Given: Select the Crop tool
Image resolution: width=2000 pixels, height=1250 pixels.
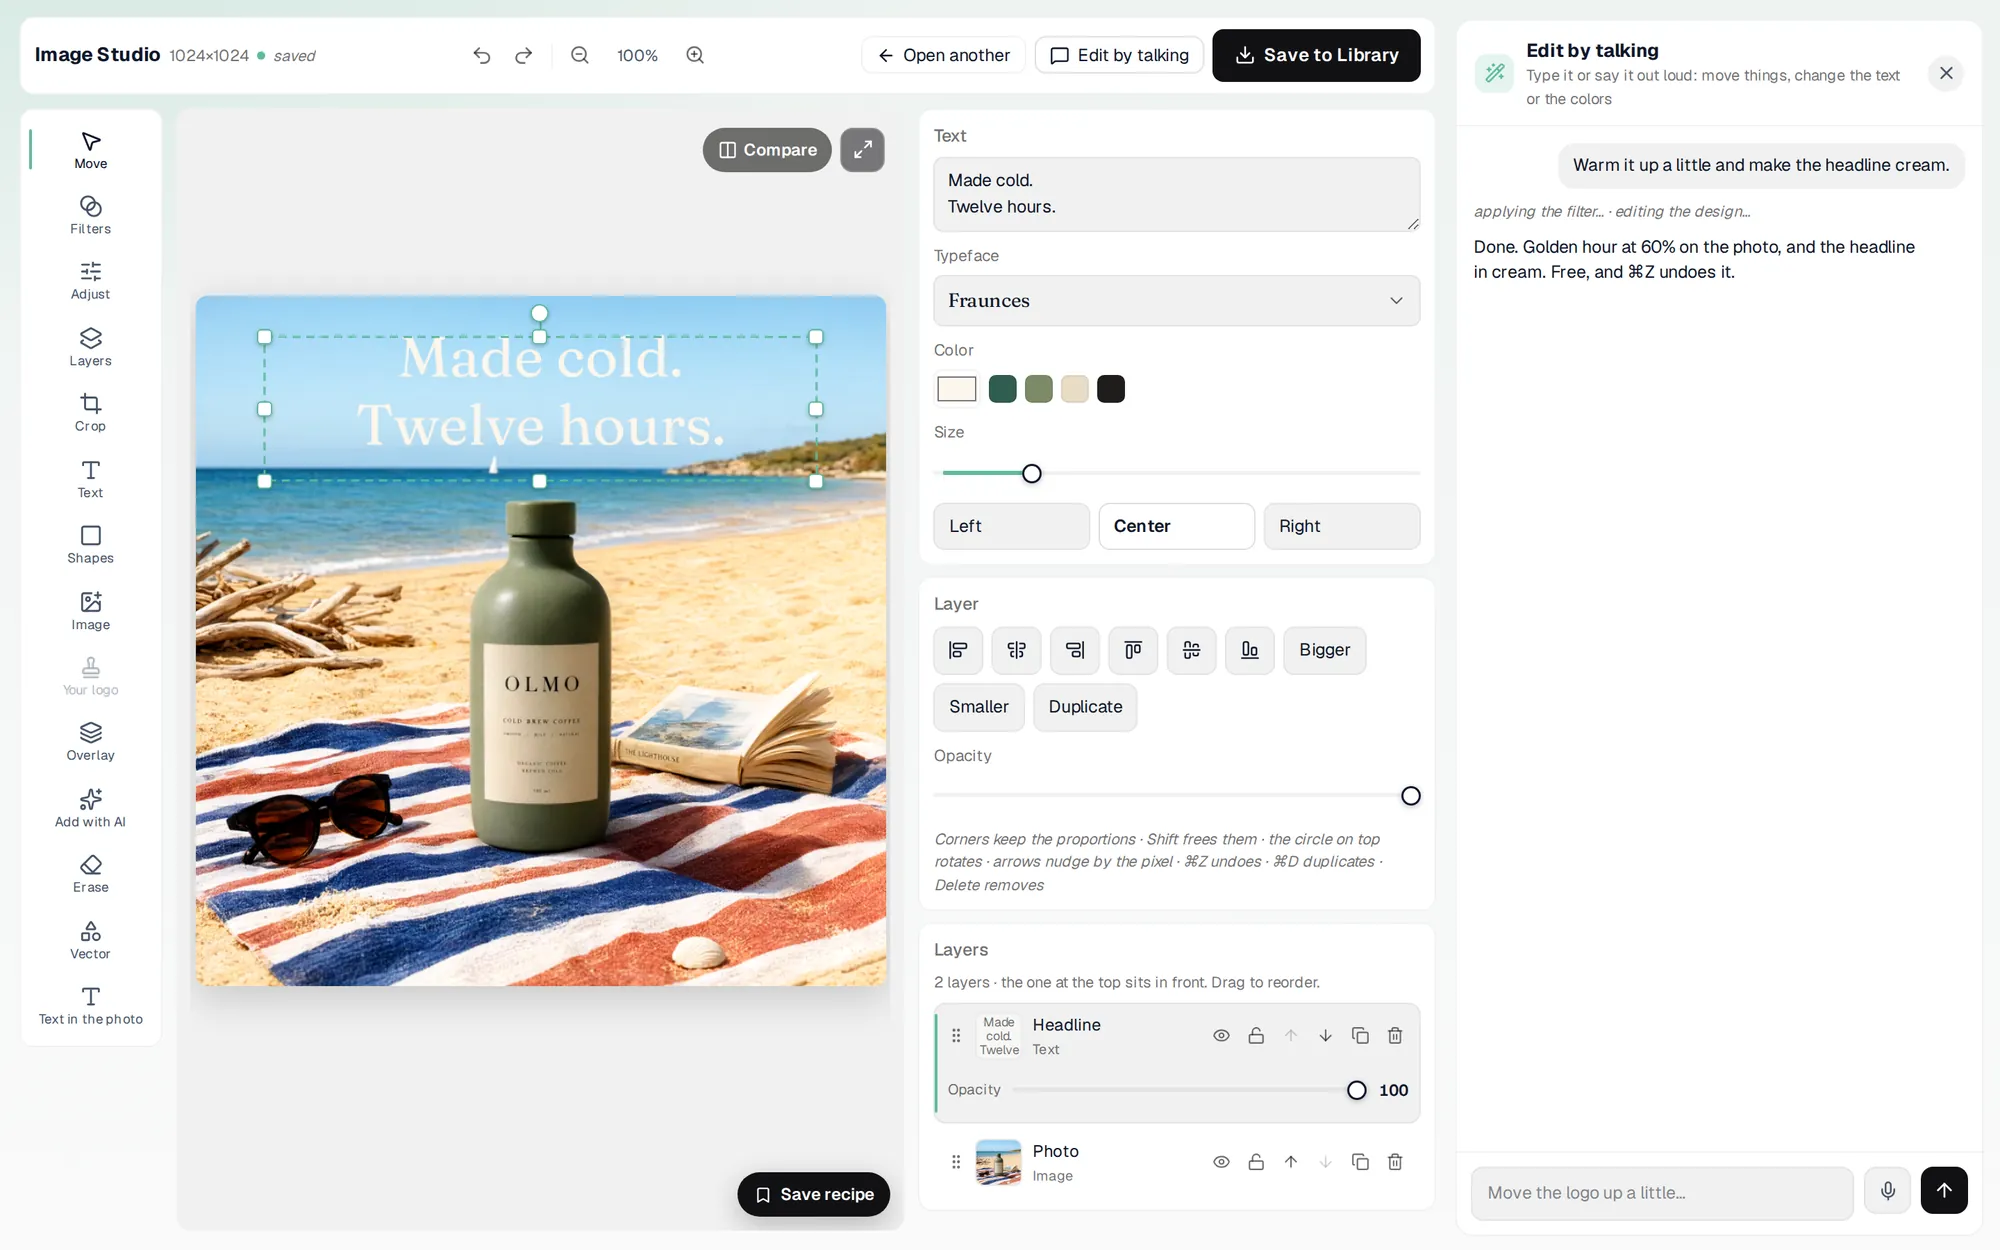Looking at the screenshot, I should pyautogui.click(x=90, y=413).
